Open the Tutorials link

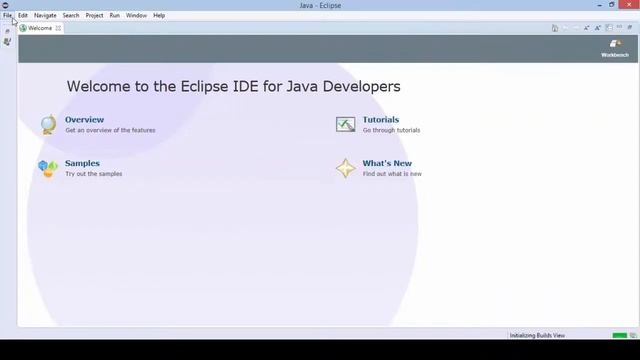(381, 120)
